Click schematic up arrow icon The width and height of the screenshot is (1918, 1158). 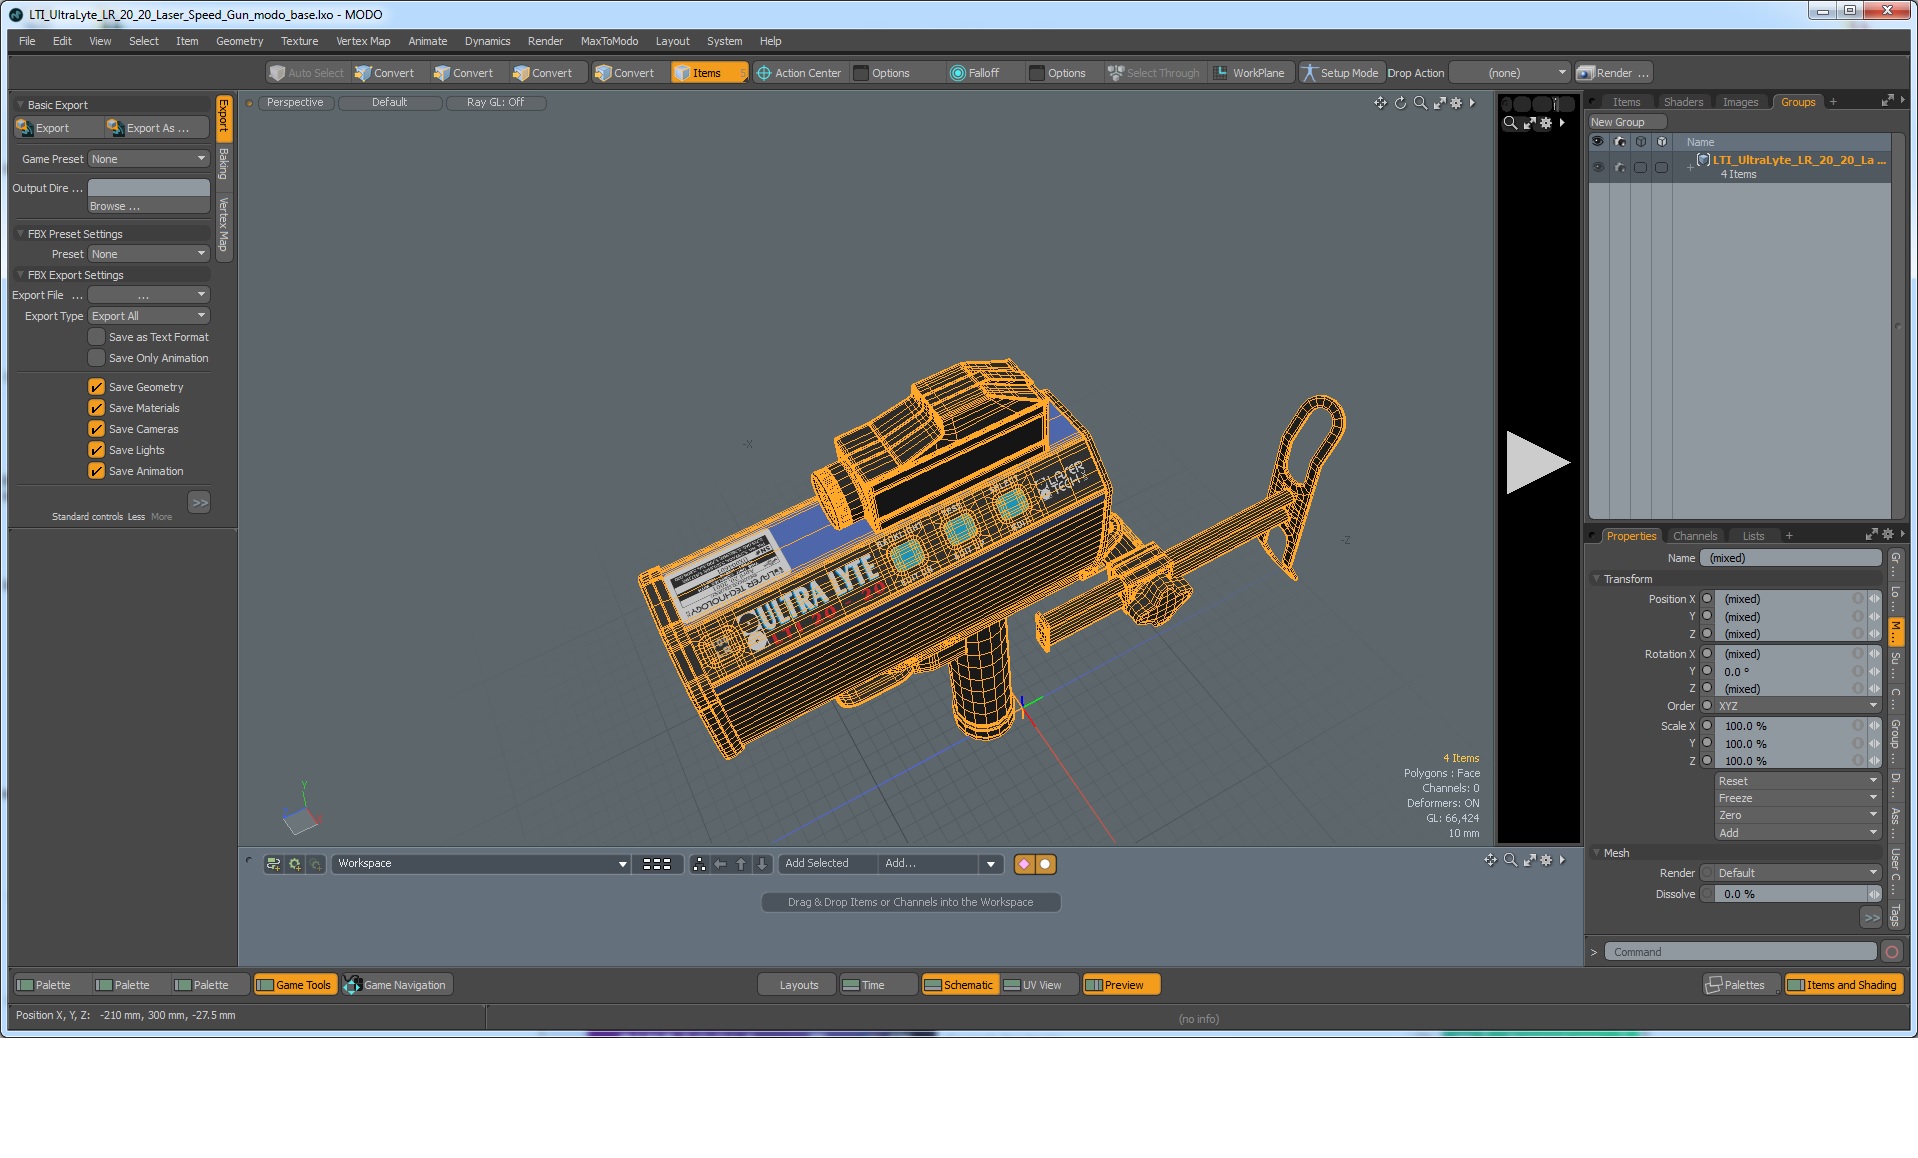741,864
